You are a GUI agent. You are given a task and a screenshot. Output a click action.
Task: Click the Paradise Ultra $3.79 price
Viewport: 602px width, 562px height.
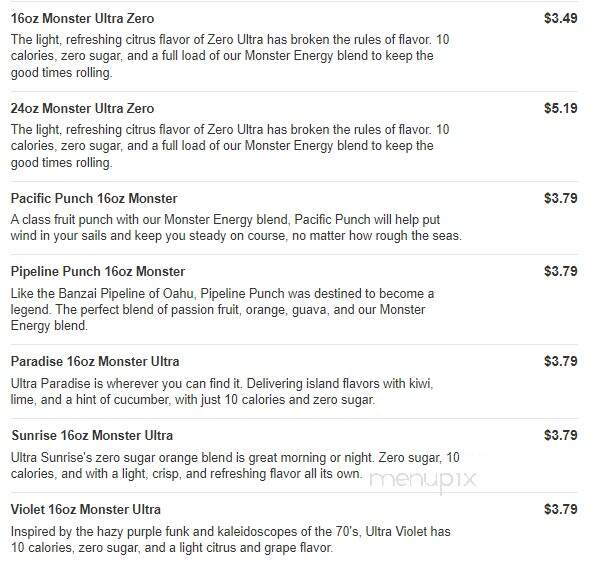(561, 361)
